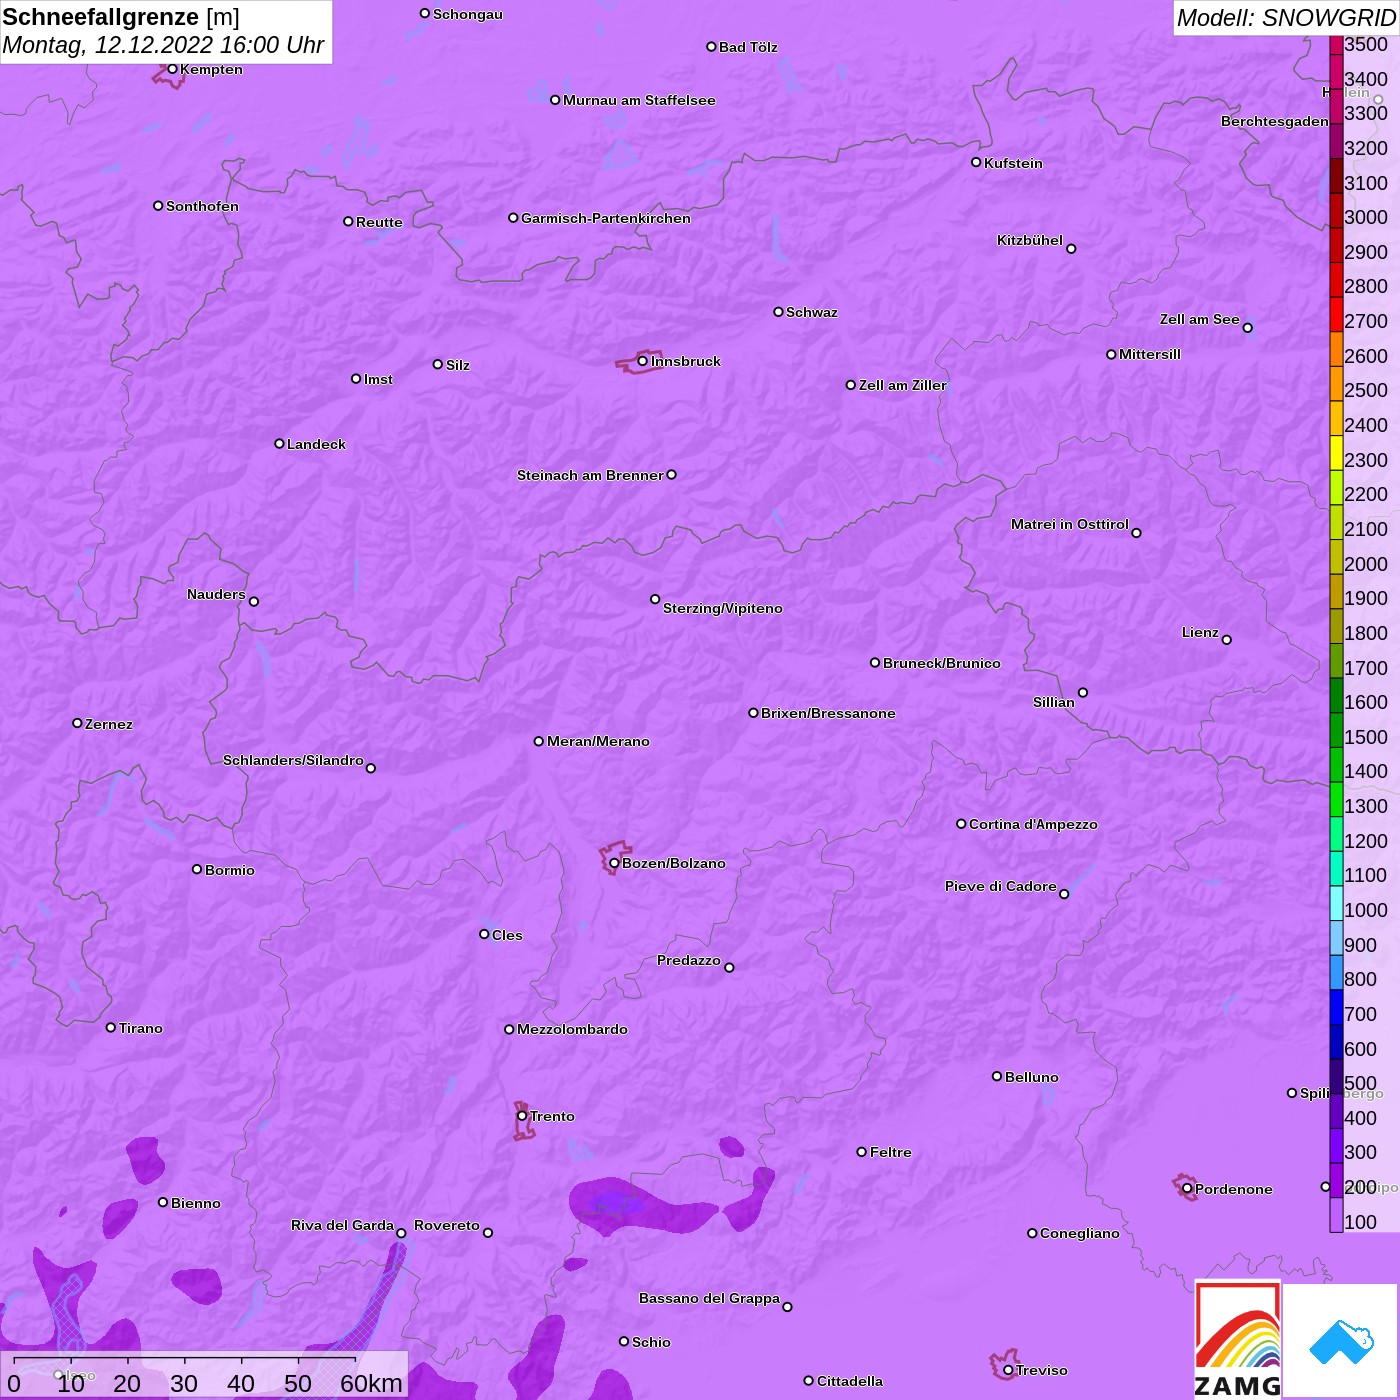The height and width of the screenshot is (1400, 1400).
Task: Click the Bienno label
Action: (195, 1203)
